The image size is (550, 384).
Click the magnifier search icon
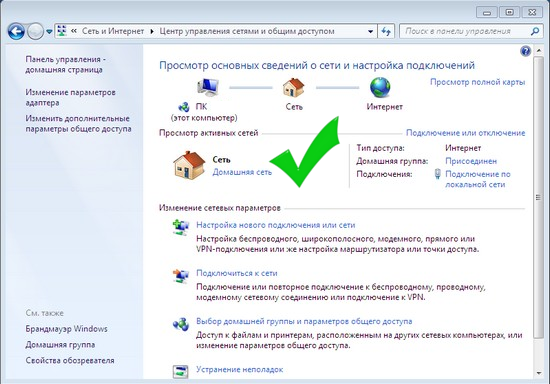tap(535, 32)
